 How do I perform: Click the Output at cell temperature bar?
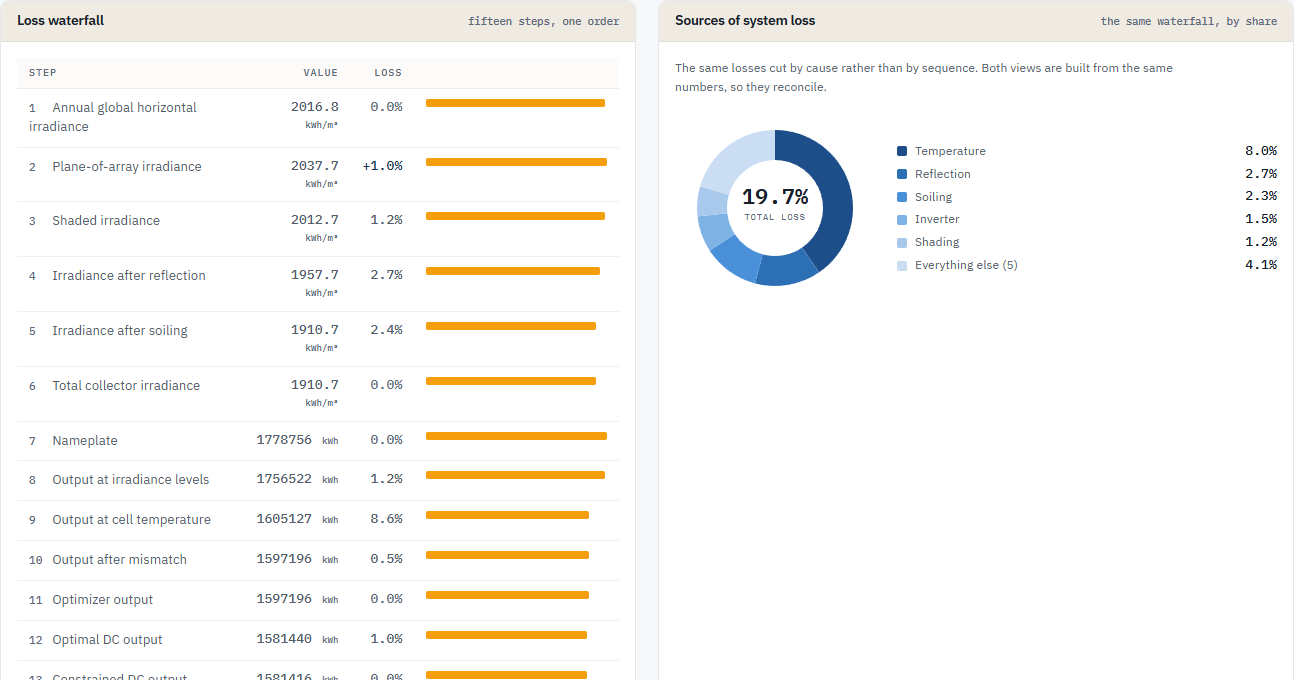(x=507, y=515)
